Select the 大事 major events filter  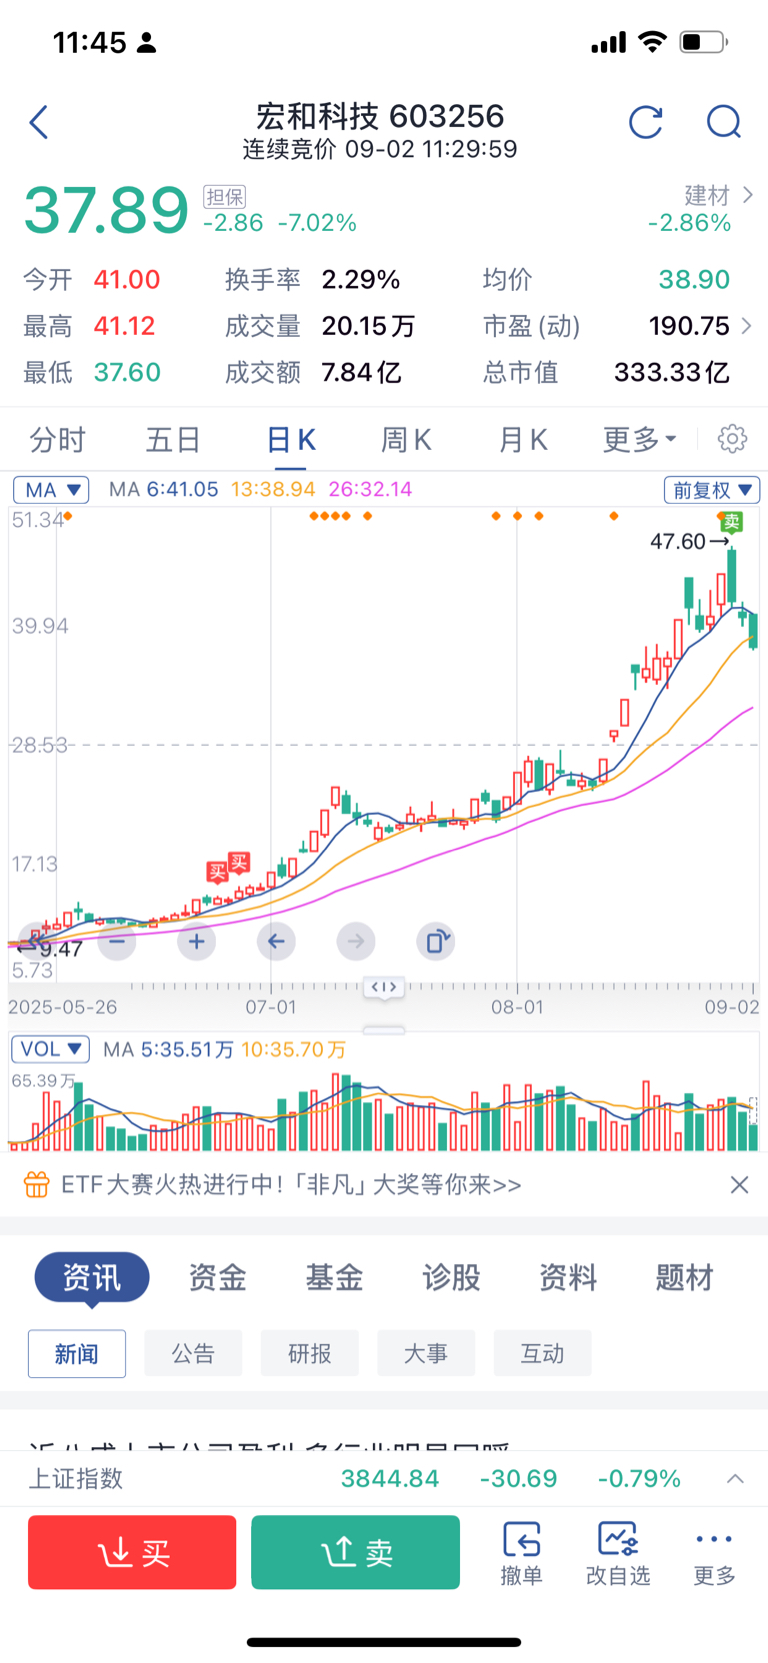point(426,1354)
